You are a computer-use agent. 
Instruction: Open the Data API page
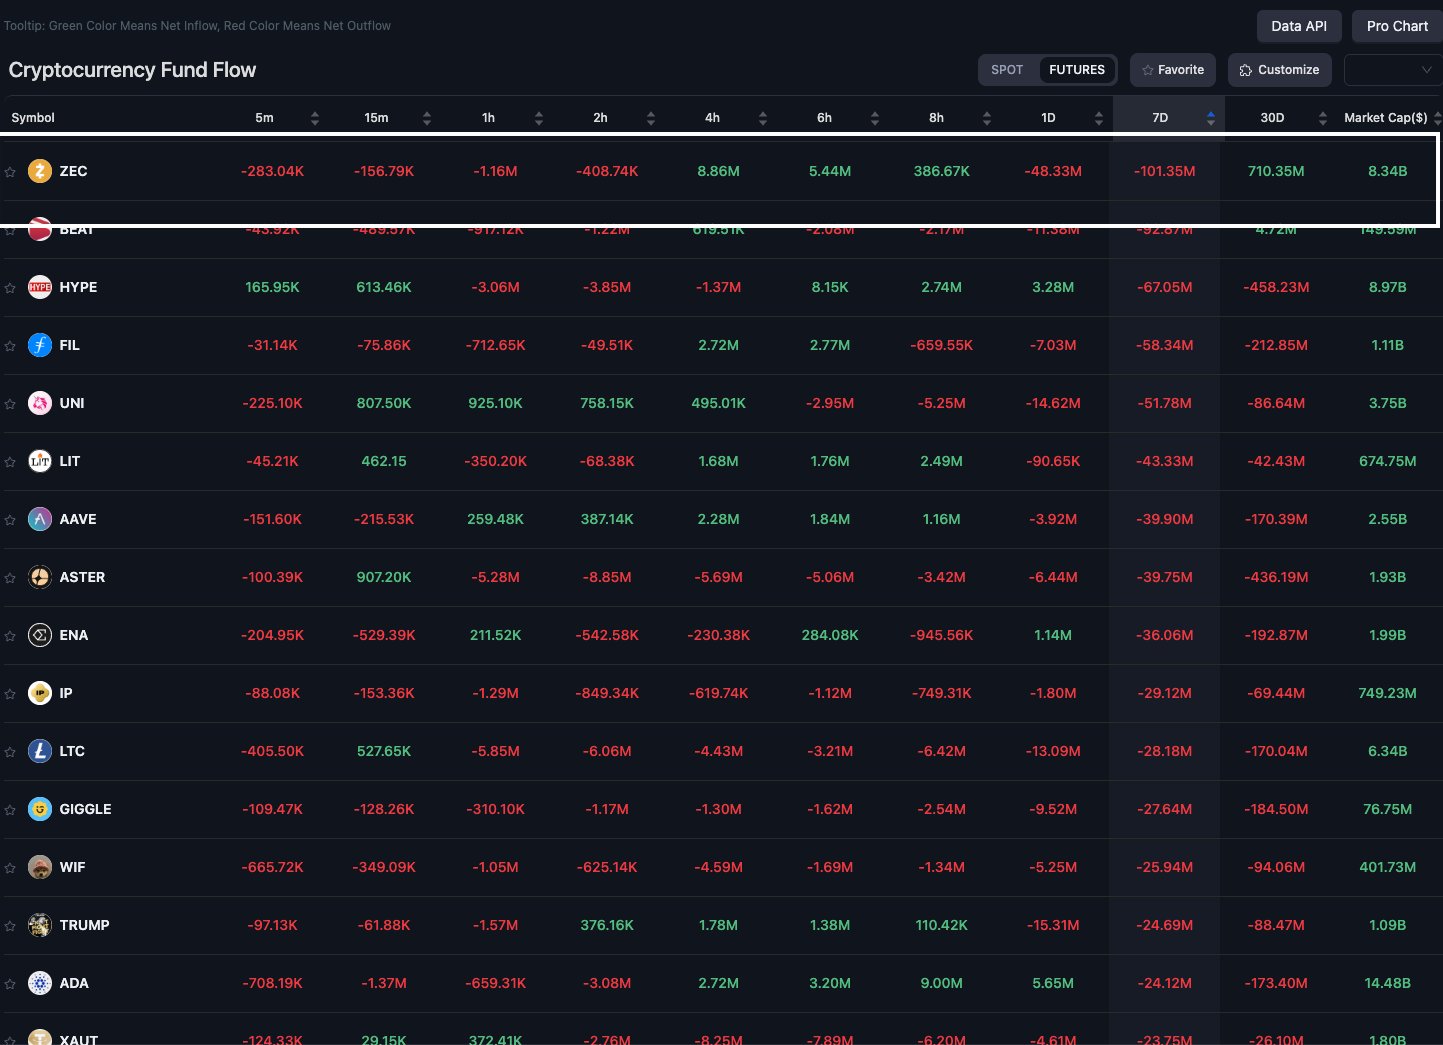click(x=1299, y=26)
